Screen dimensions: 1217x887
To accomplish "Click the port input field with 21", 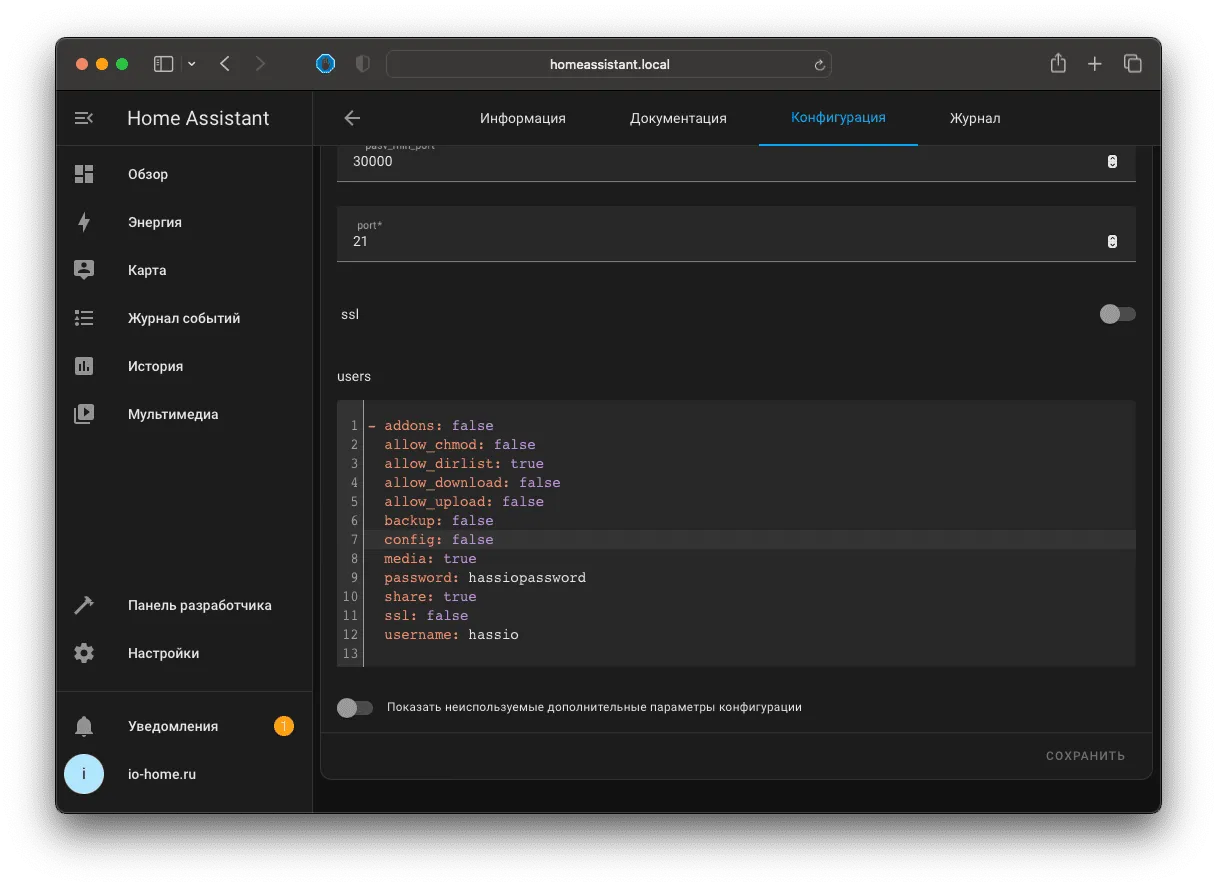I will pyautogui.click(x=736, y=234).
